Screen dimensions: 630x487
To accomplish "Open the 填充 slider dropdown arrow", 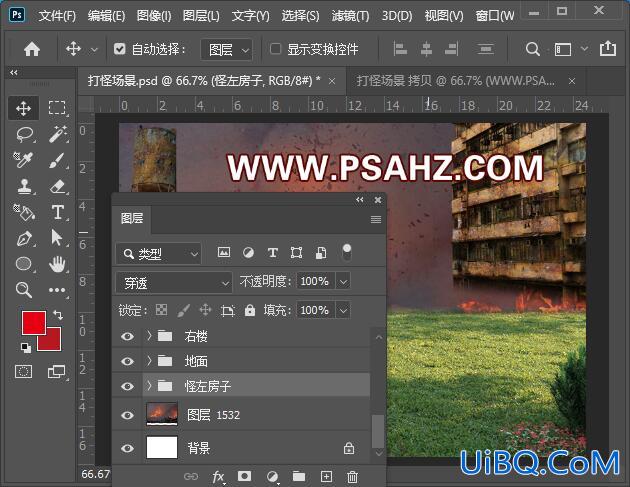I will (343, 310).
